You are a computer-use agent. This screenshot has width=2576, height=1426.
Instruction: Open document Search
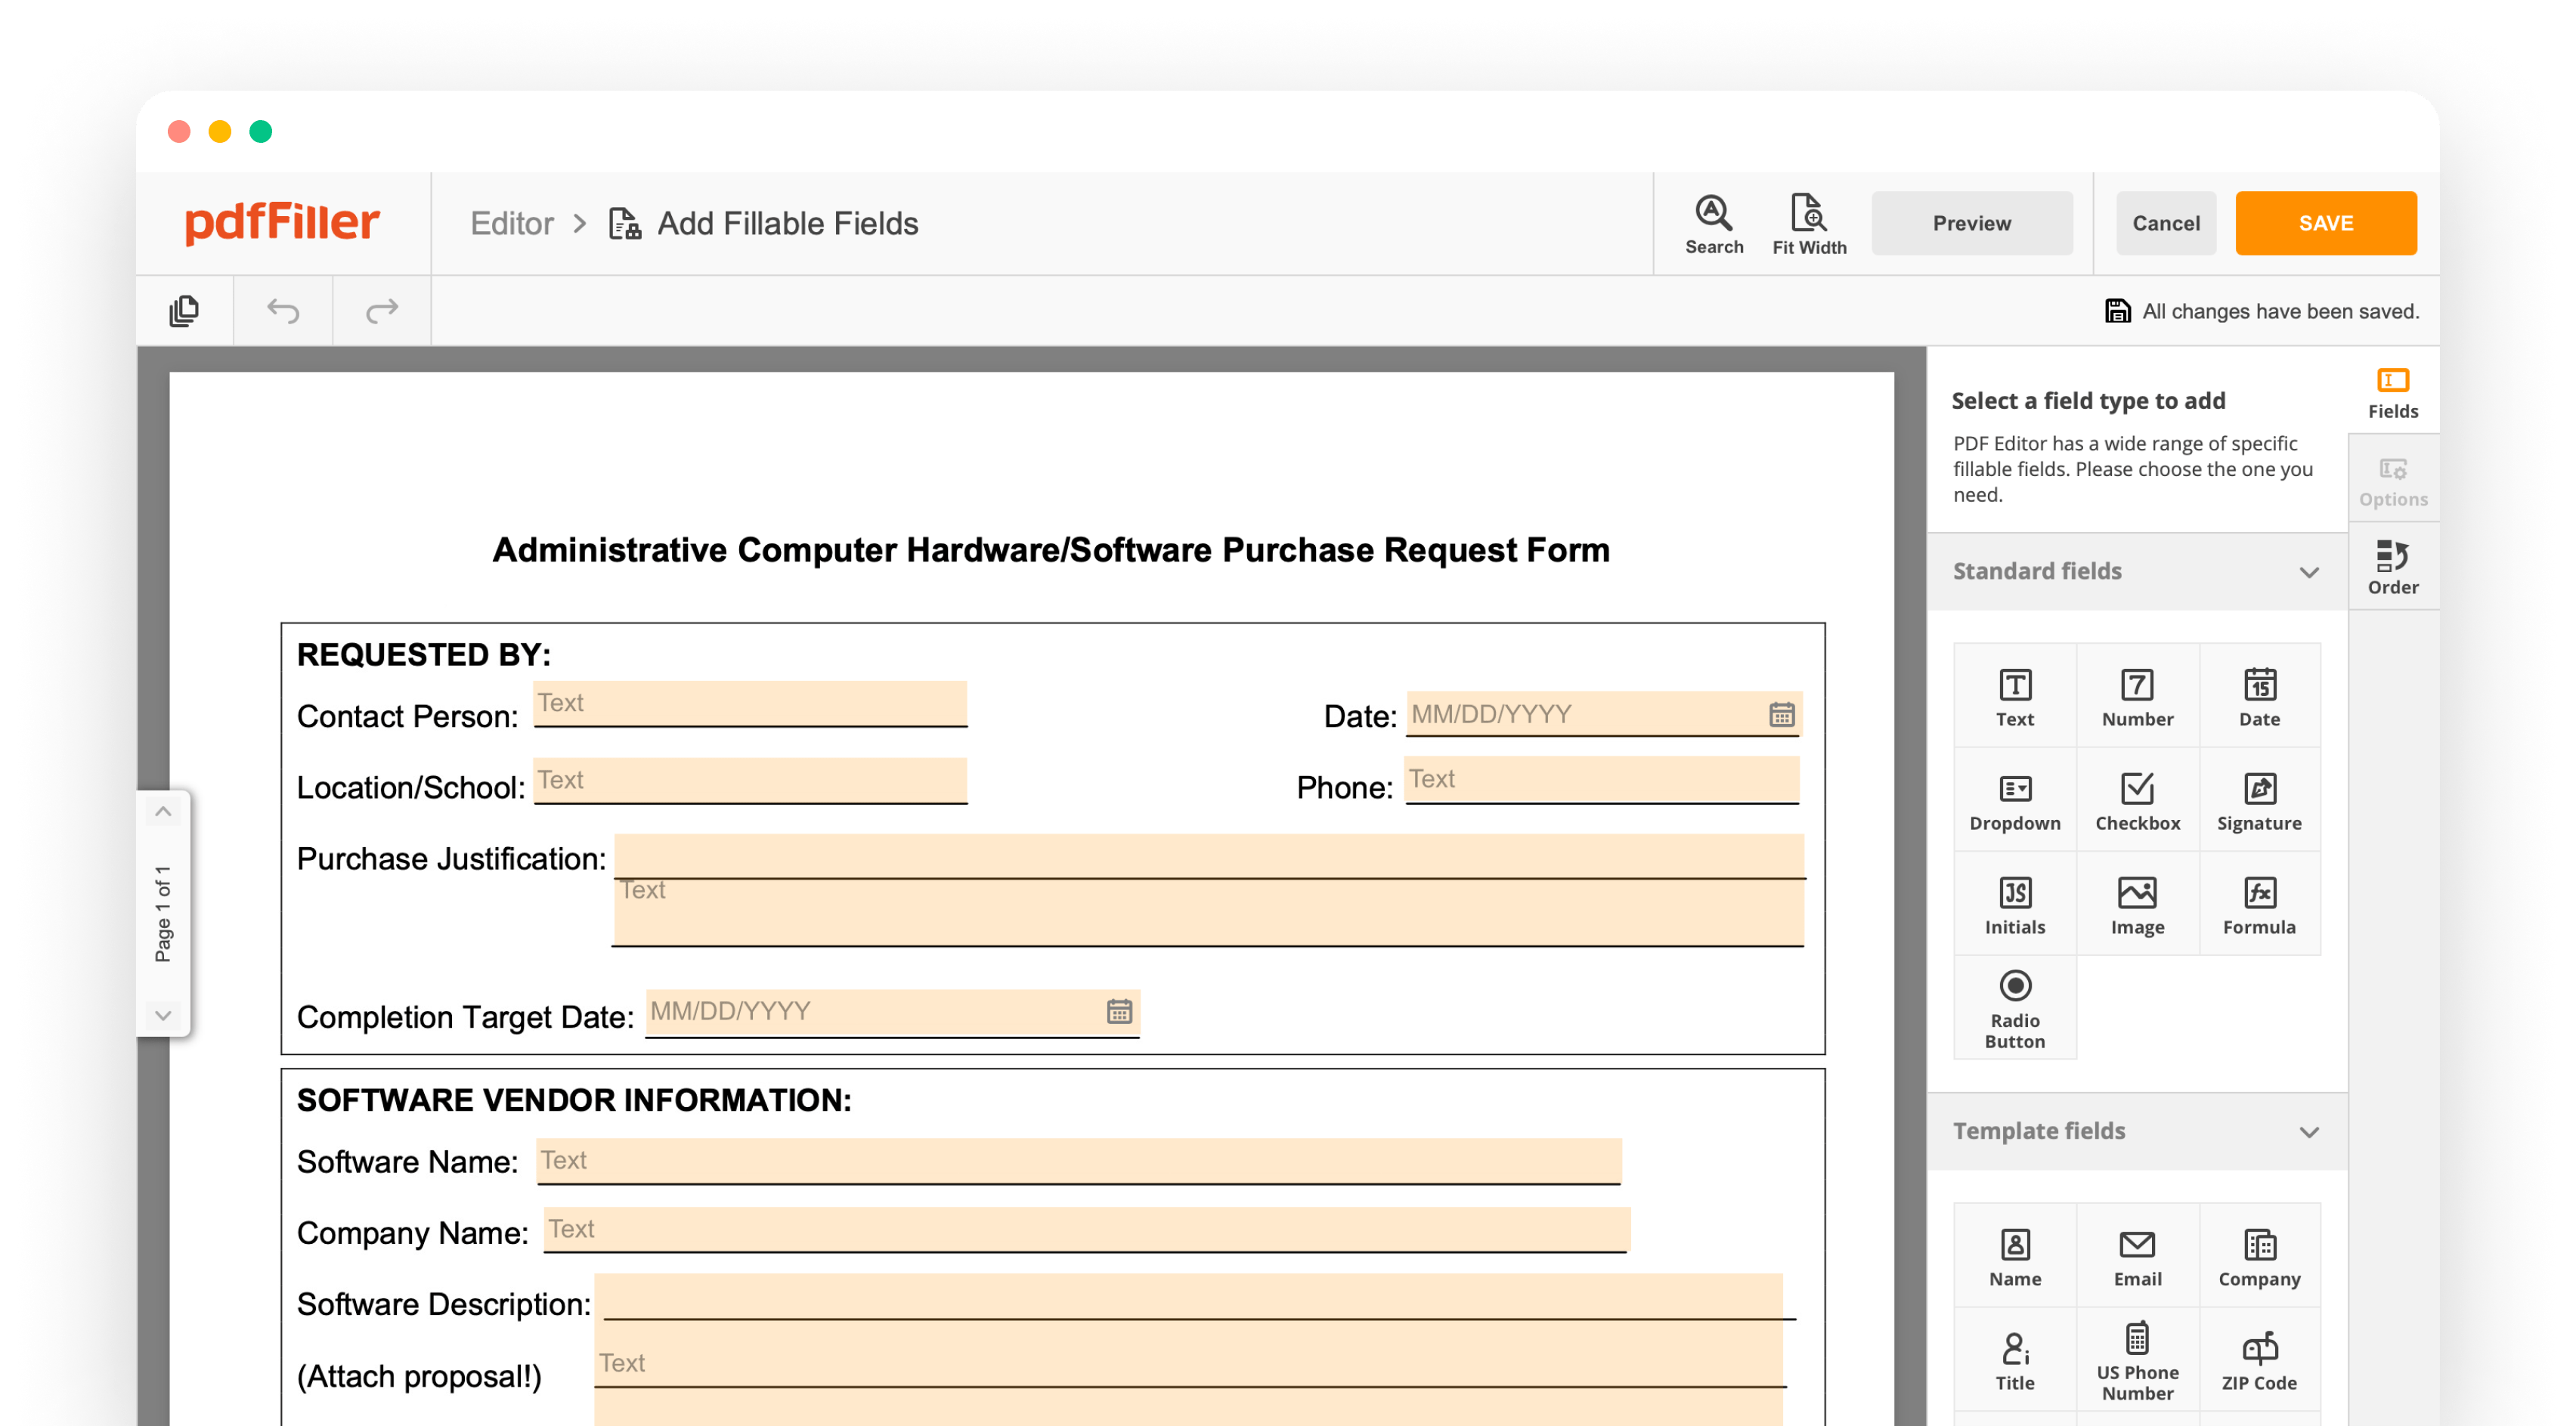coord(1713,222)
